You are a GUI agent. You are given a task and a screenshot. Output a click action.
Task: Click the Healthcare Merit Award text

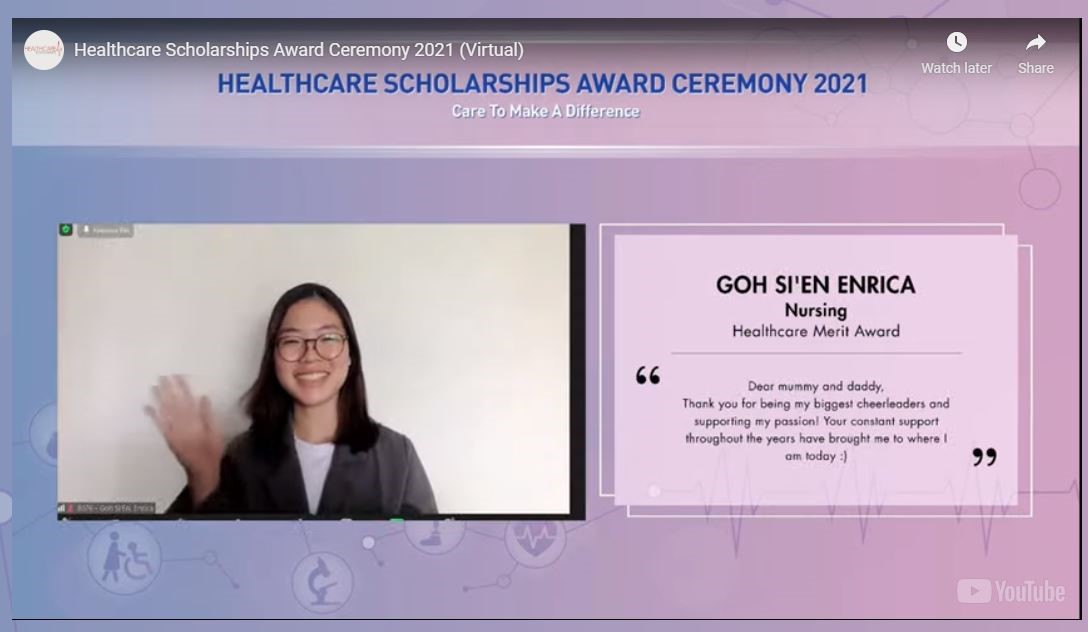pyautogui.click(x=815, y=331)
